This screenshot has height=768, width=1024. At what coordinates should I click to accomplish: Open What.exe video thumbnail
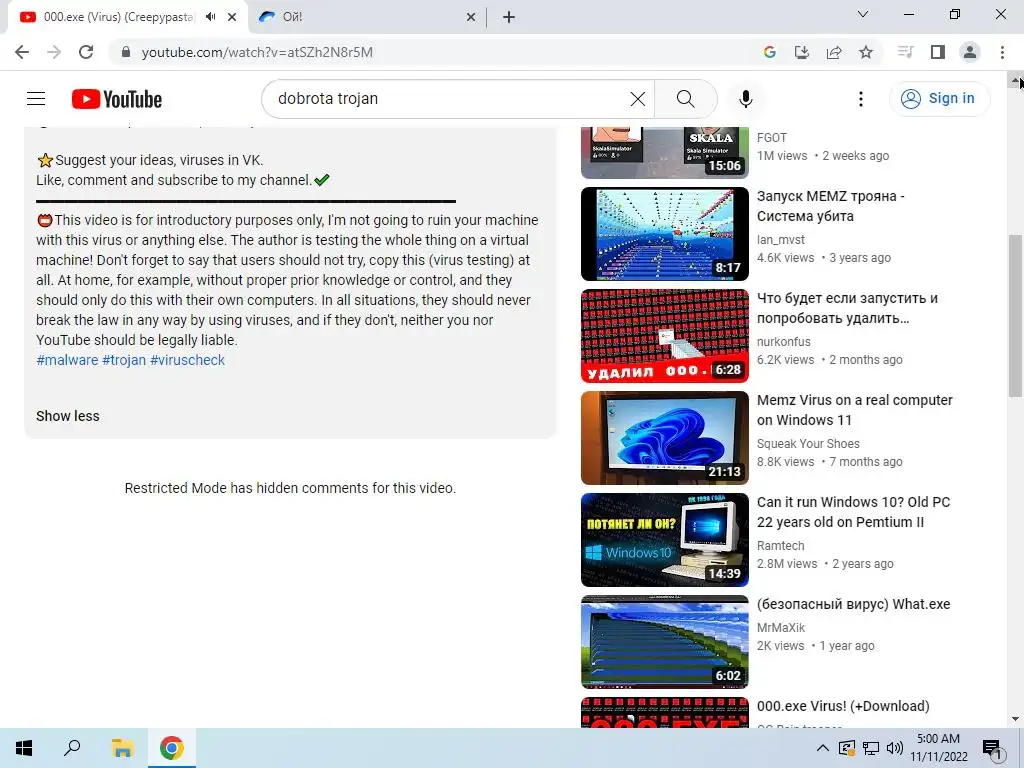click(665, 641)
